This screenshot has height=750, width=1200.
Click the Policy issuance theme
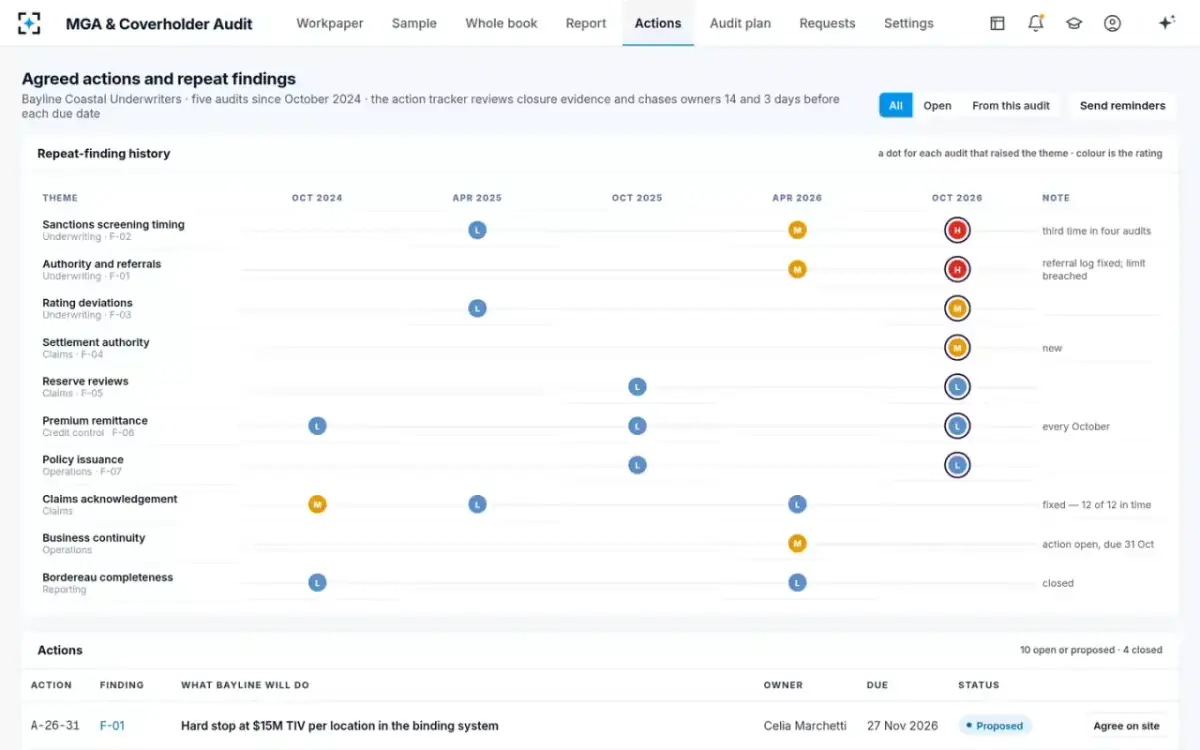(x=83, y=460)
